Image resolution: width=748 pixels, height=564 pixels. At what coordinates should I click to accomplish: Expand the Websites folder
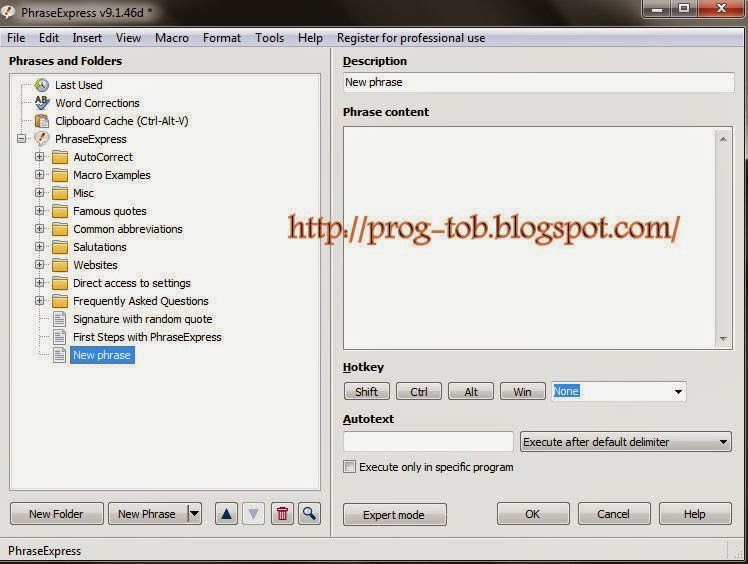click(x=40, y=264)
